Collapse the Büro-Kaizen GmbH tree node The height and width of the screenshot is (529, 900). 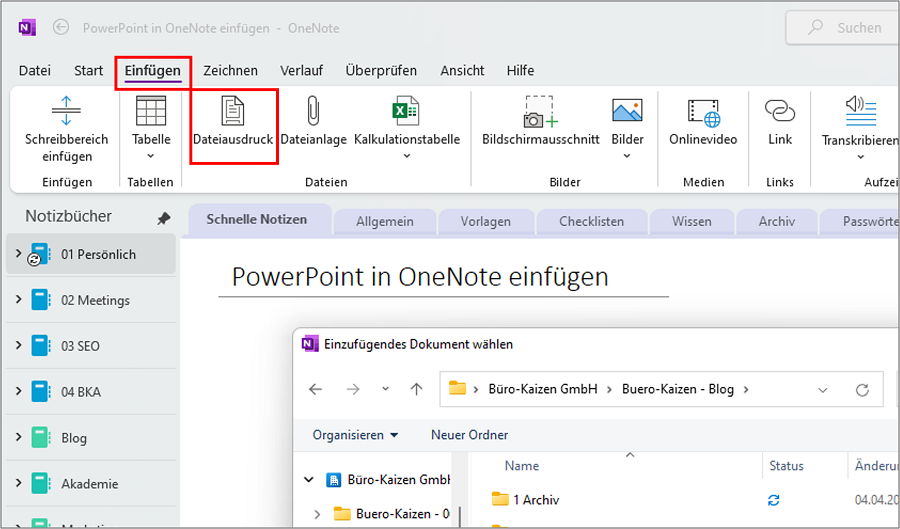click(x=309, y=480)
